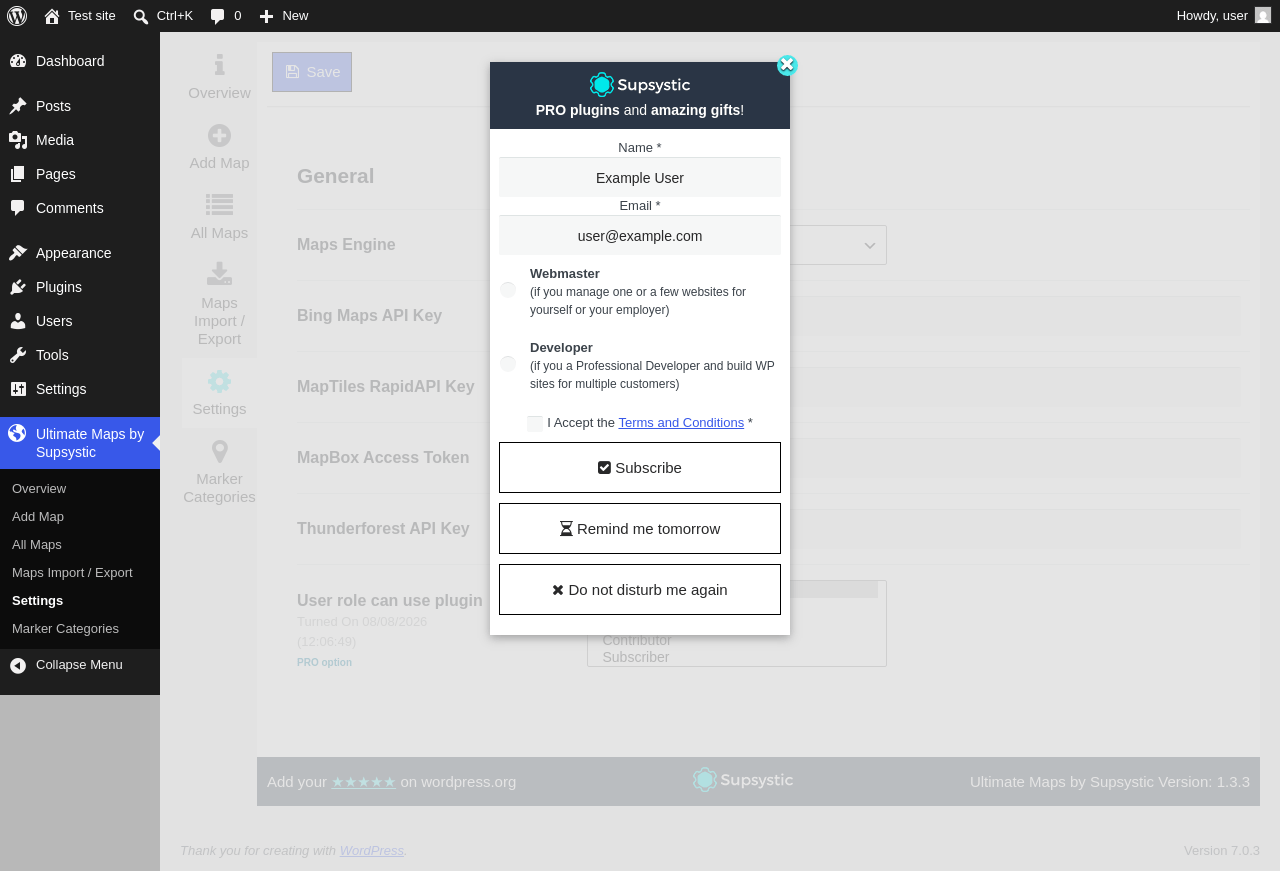Click Remind me tomorrow button
1280x871 pixels.
click(640, 529)
